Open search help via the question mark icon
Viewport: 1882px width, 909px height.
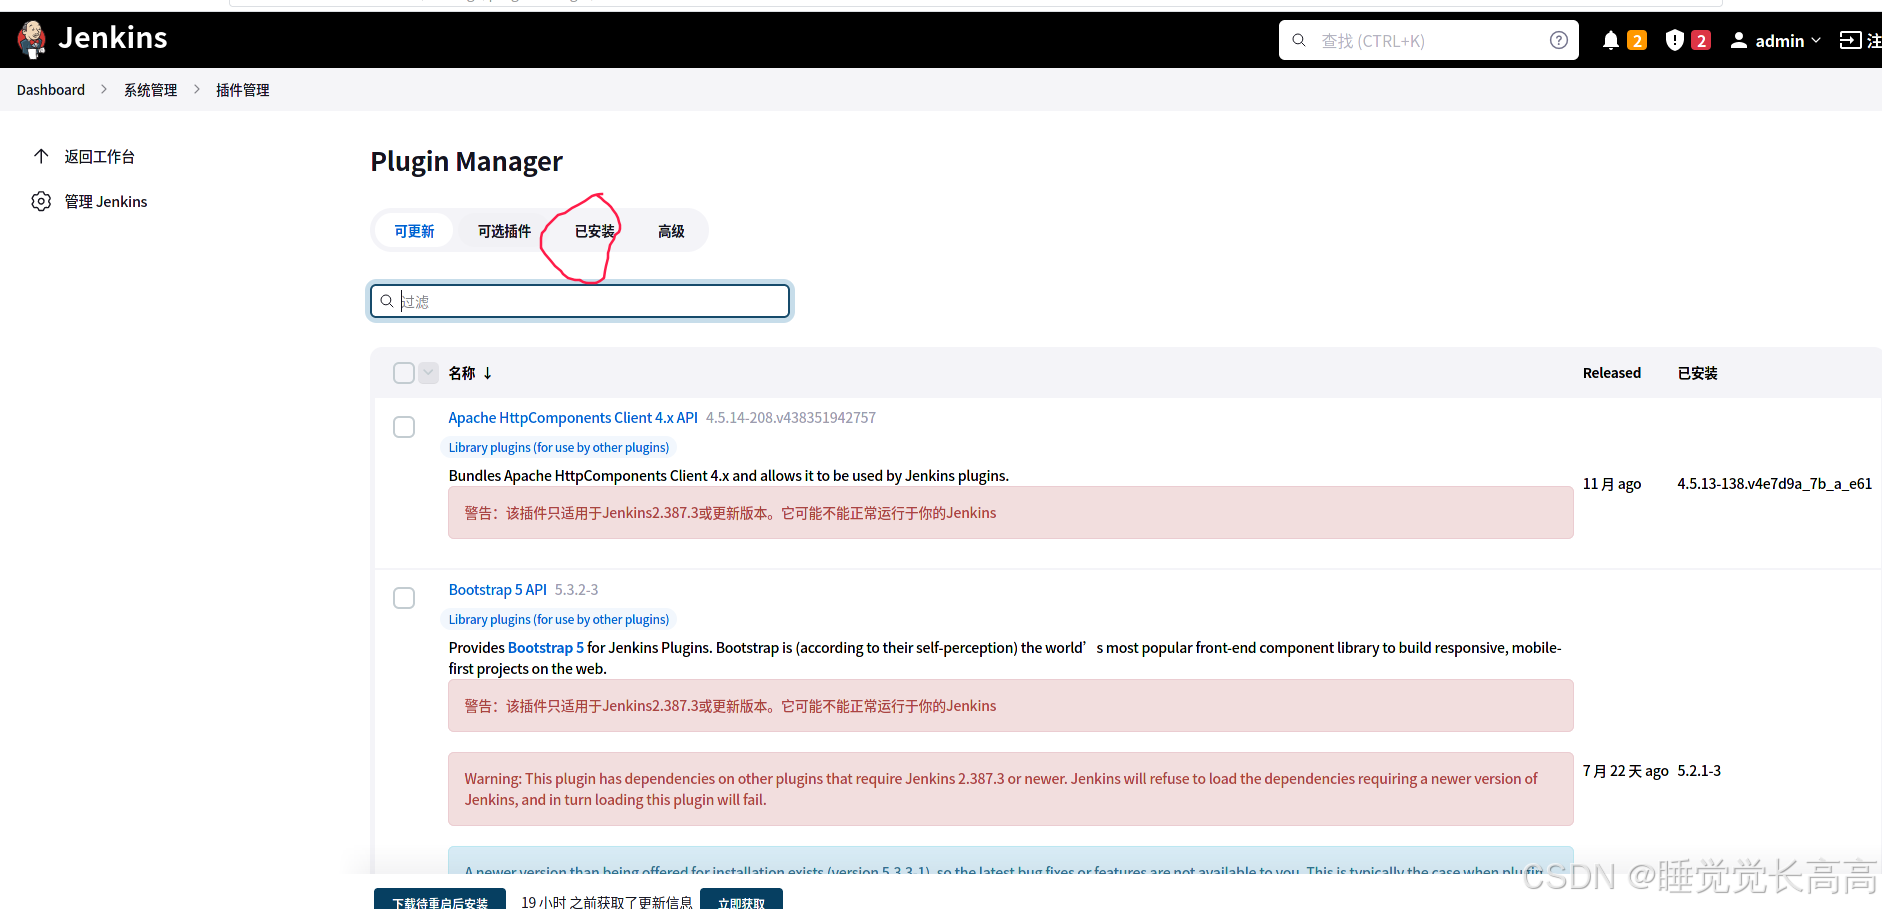1557,40
